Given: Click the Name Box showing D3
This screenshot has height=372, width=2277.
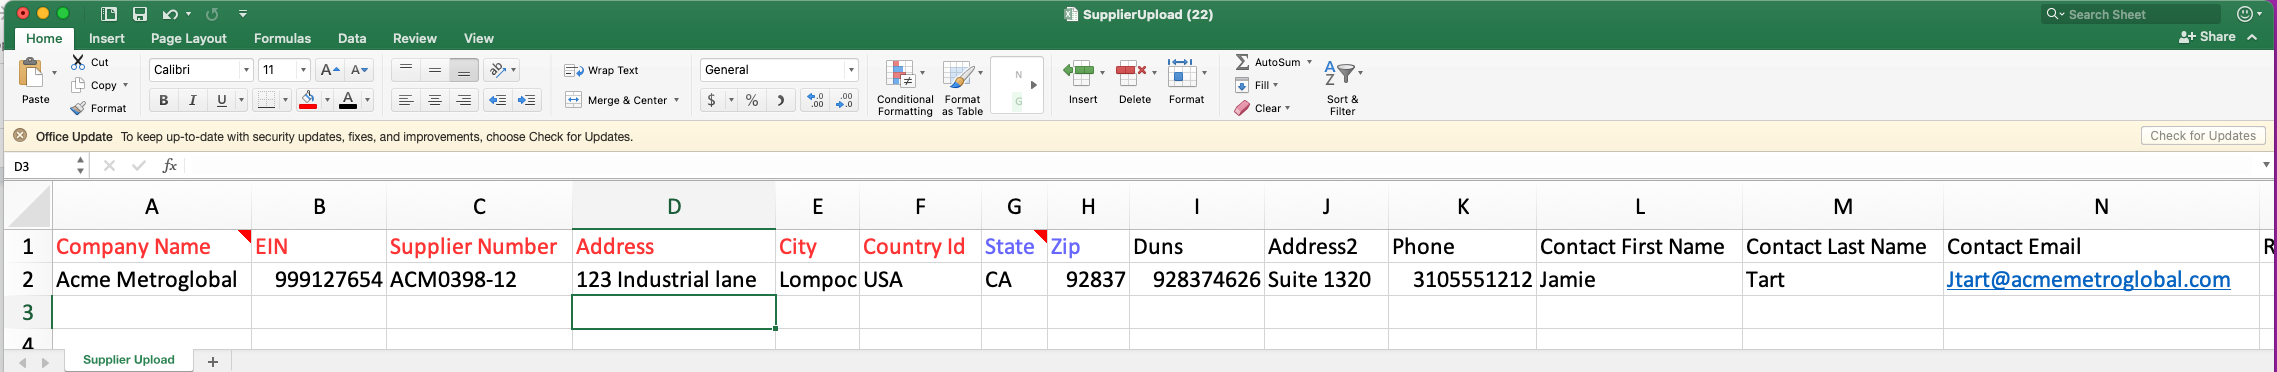Looking at the screenshot, I should pos(40,166).
